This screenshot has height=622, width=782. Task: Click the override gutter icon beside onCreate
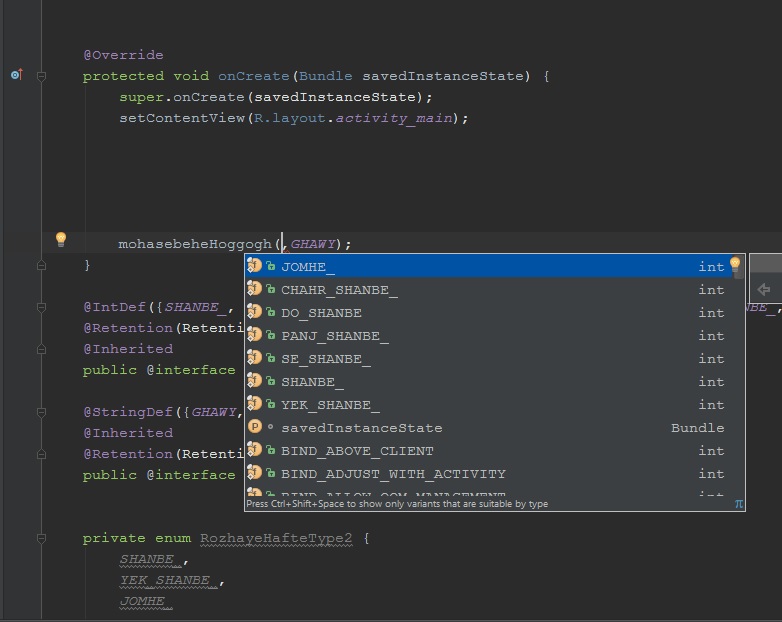(15, 75)
